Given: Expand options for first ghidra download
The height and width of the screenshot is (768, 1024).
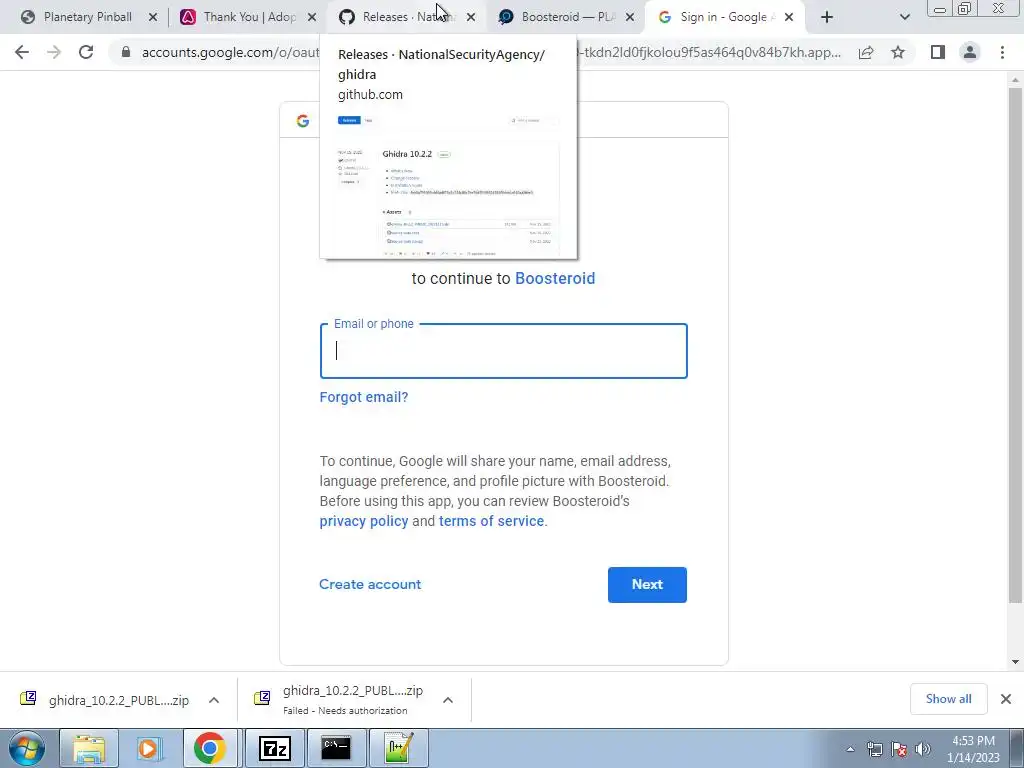Looking at the screenshot, I should 214,700.
